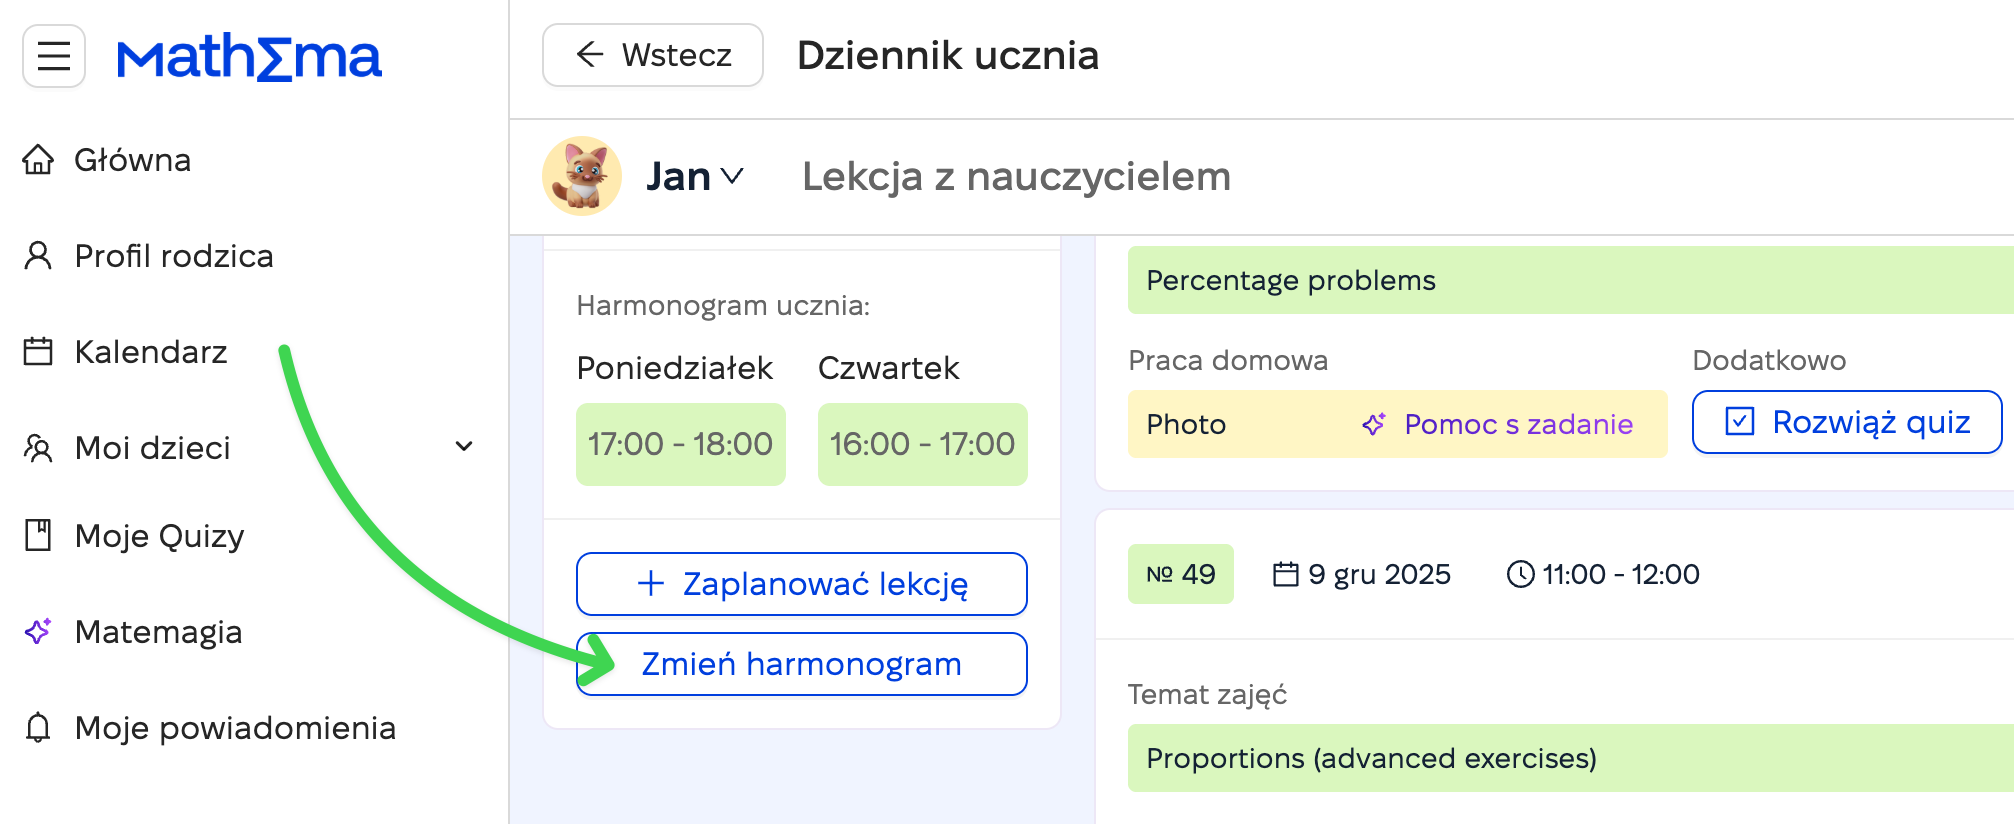Click Jan's cat avatar picture

582,176
